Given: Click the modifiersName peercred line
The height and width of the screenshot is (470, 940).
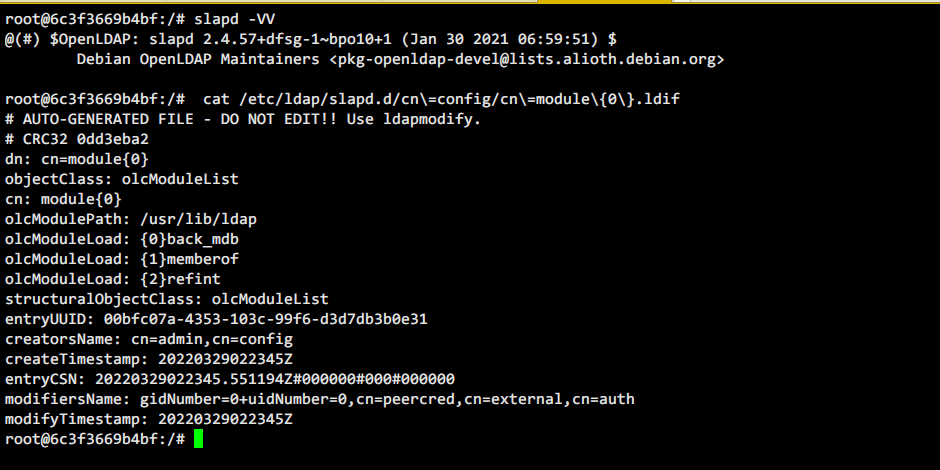Looking at the screenshot, I should (x=320, y=399).
